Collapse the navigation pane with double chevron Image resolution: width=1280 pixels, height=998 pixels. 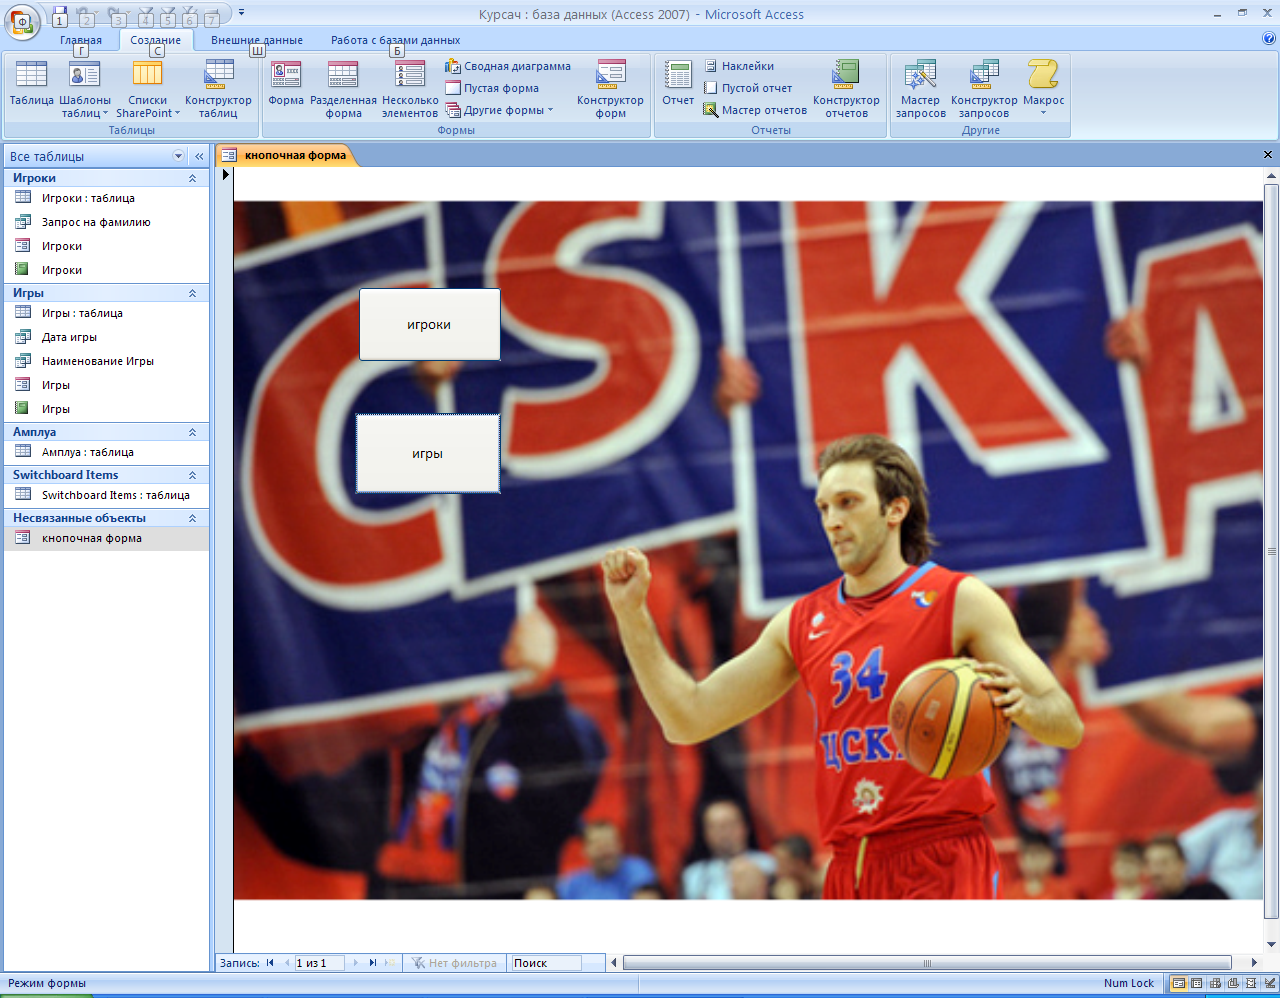click(x=199, y=156)
